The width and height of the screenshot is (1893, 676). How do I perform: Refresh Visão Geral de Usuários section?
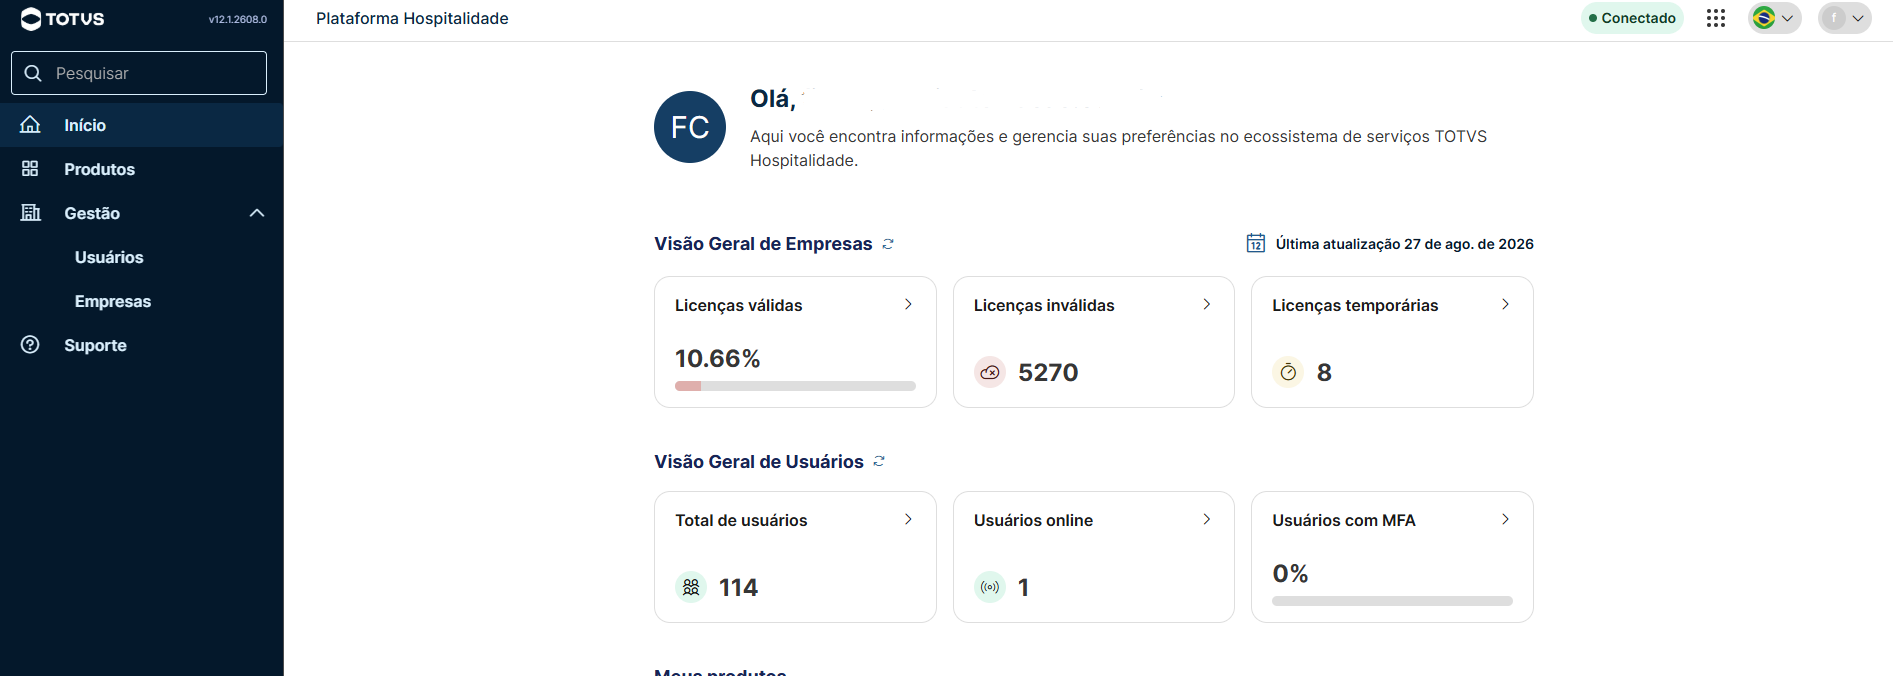[x=879, y=461]
